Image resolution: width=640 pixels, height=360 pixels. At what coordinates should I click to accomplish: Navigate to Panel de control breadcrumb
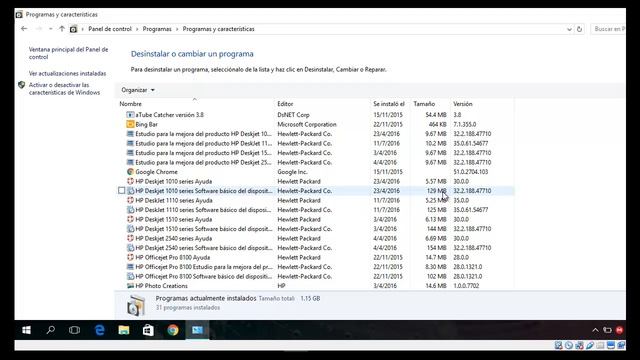pyautogui.click(x=110, y=29)
